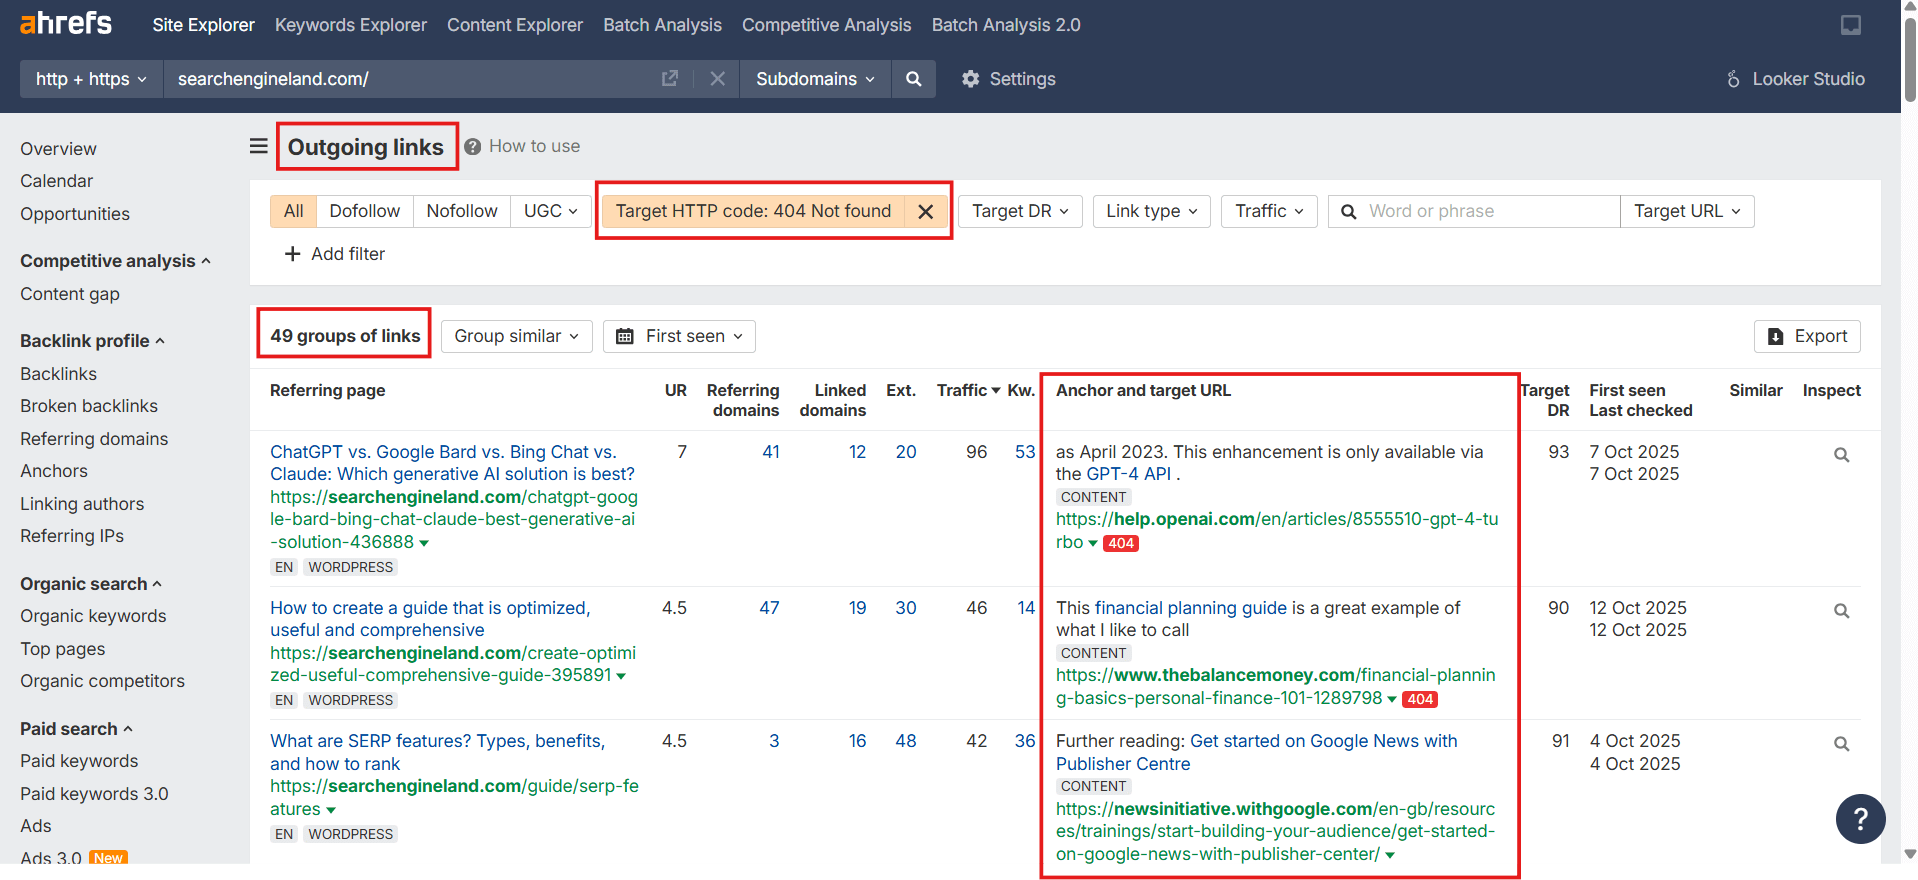Open the GPT-4 API anchor link
Viewport: 1918px width, 880px height.
point(1128,474)
